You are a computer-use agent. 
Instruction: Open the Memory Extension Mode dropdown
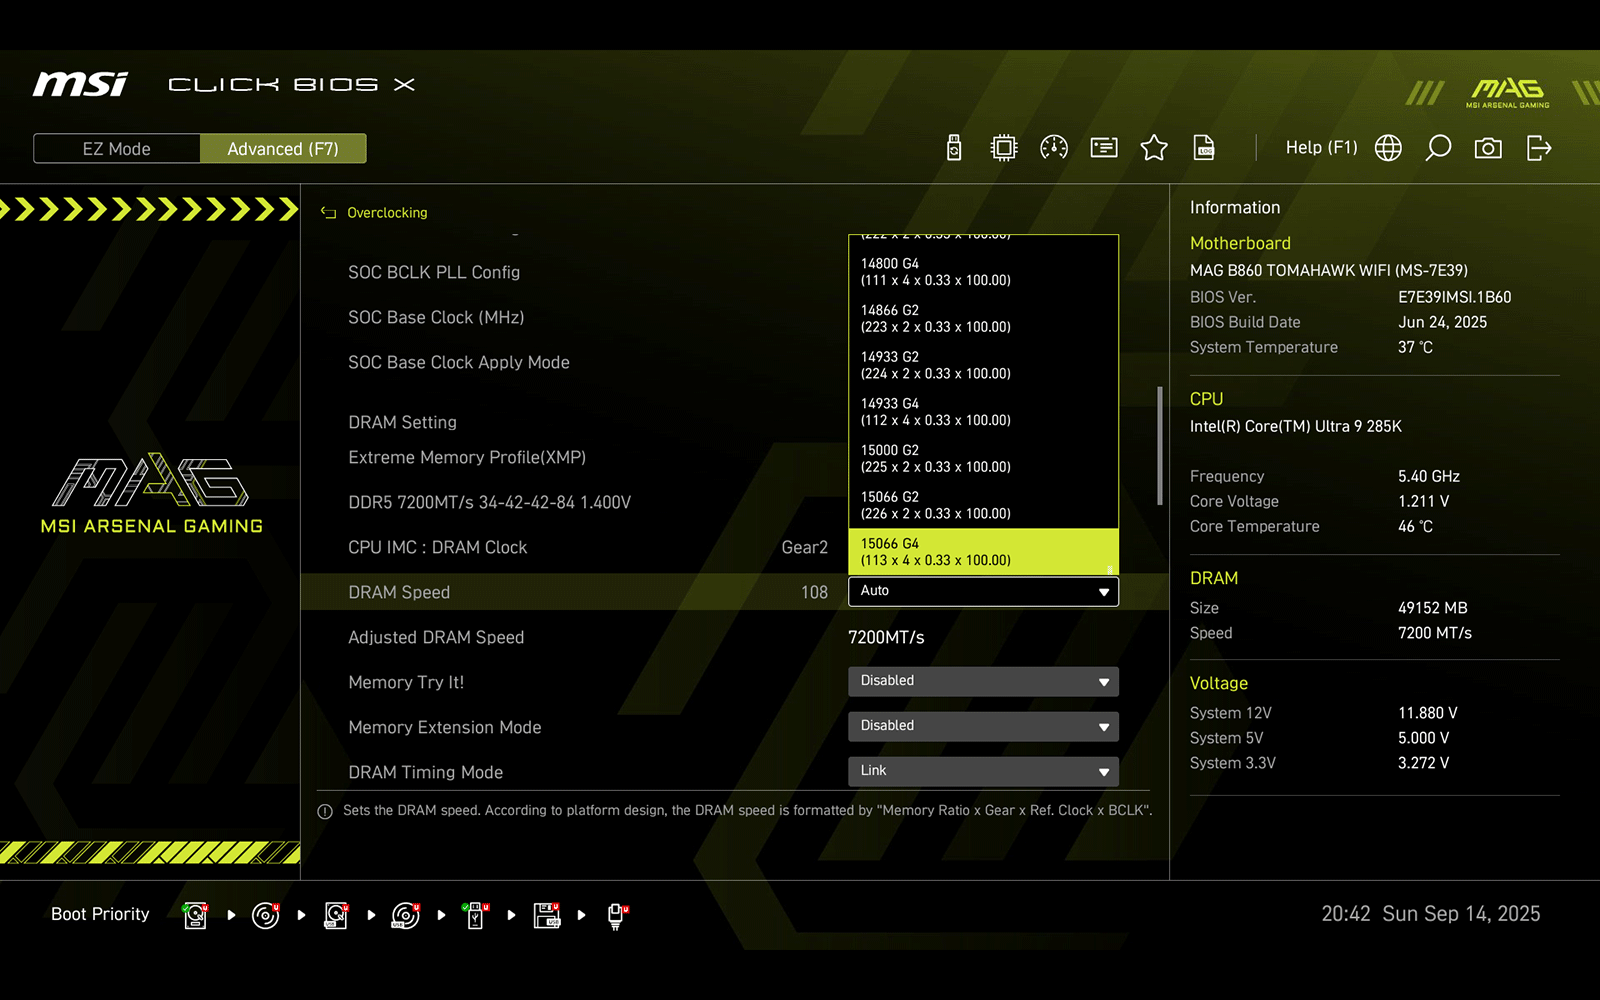[983, 726]
